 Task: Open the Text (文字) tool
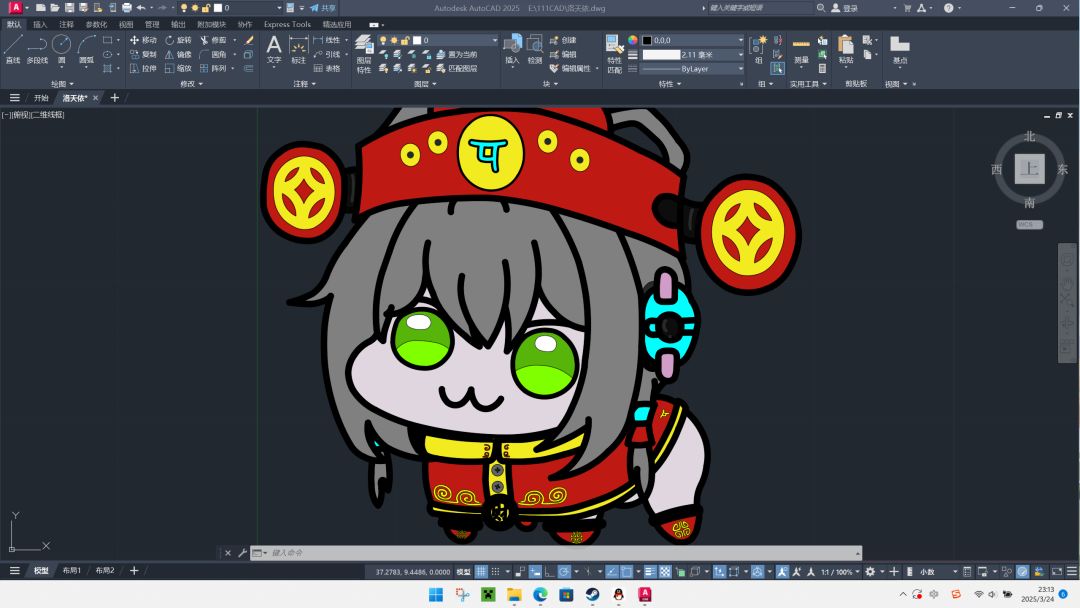tap(274, 49)
